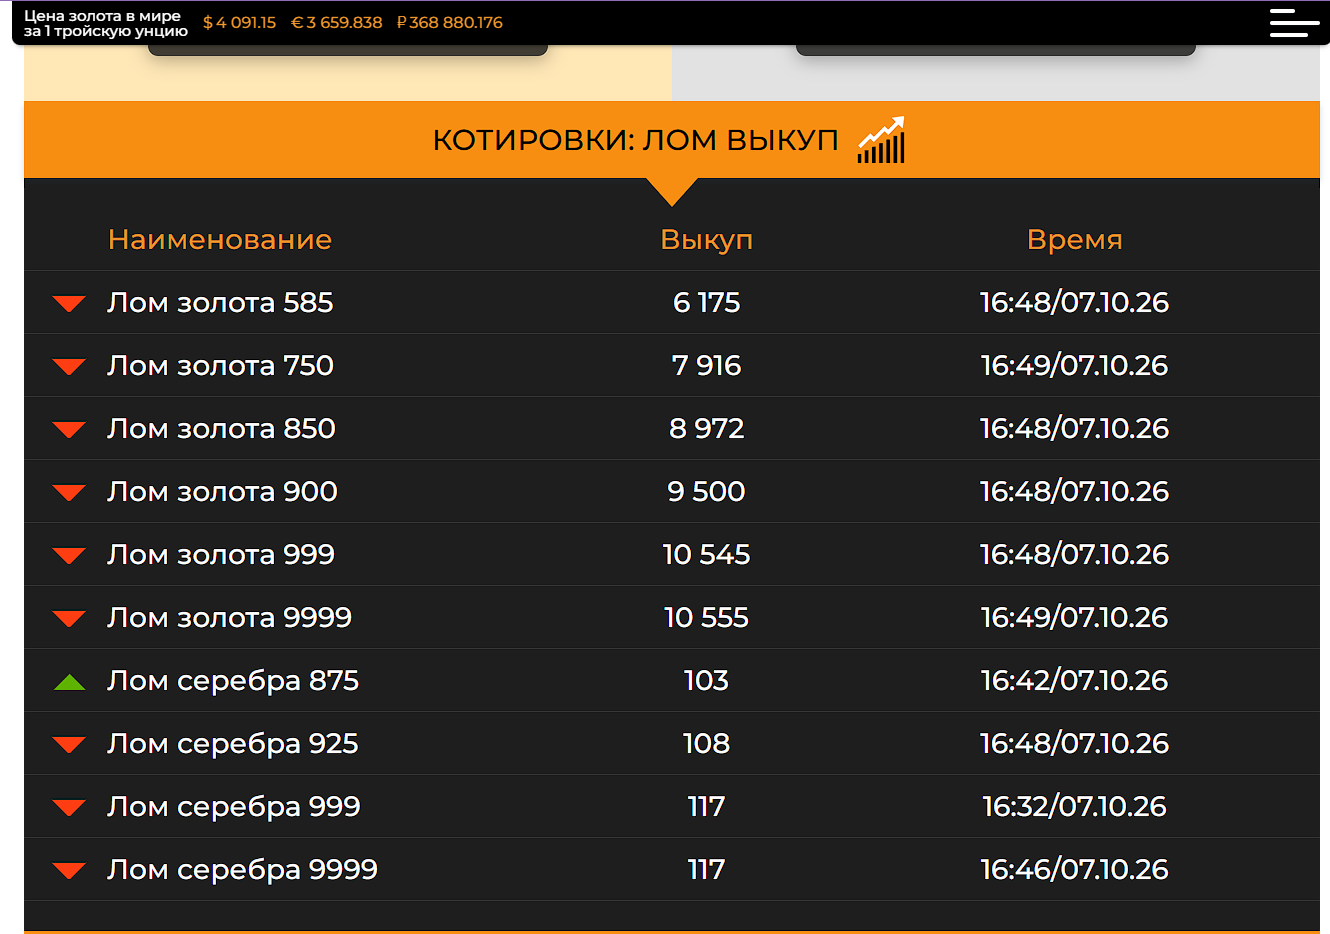Open the hamburger menu
This screenshot has height=934, width=1330.
click(x=1294, y=23)
